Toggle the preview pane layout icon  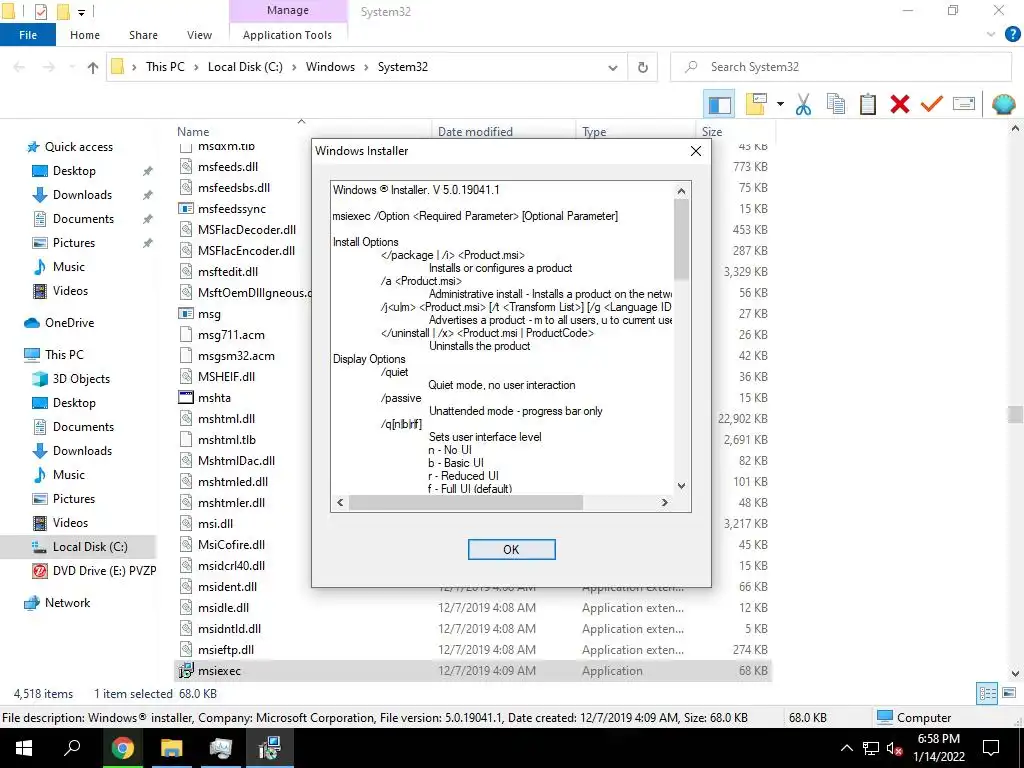click(x=720, y=104)
